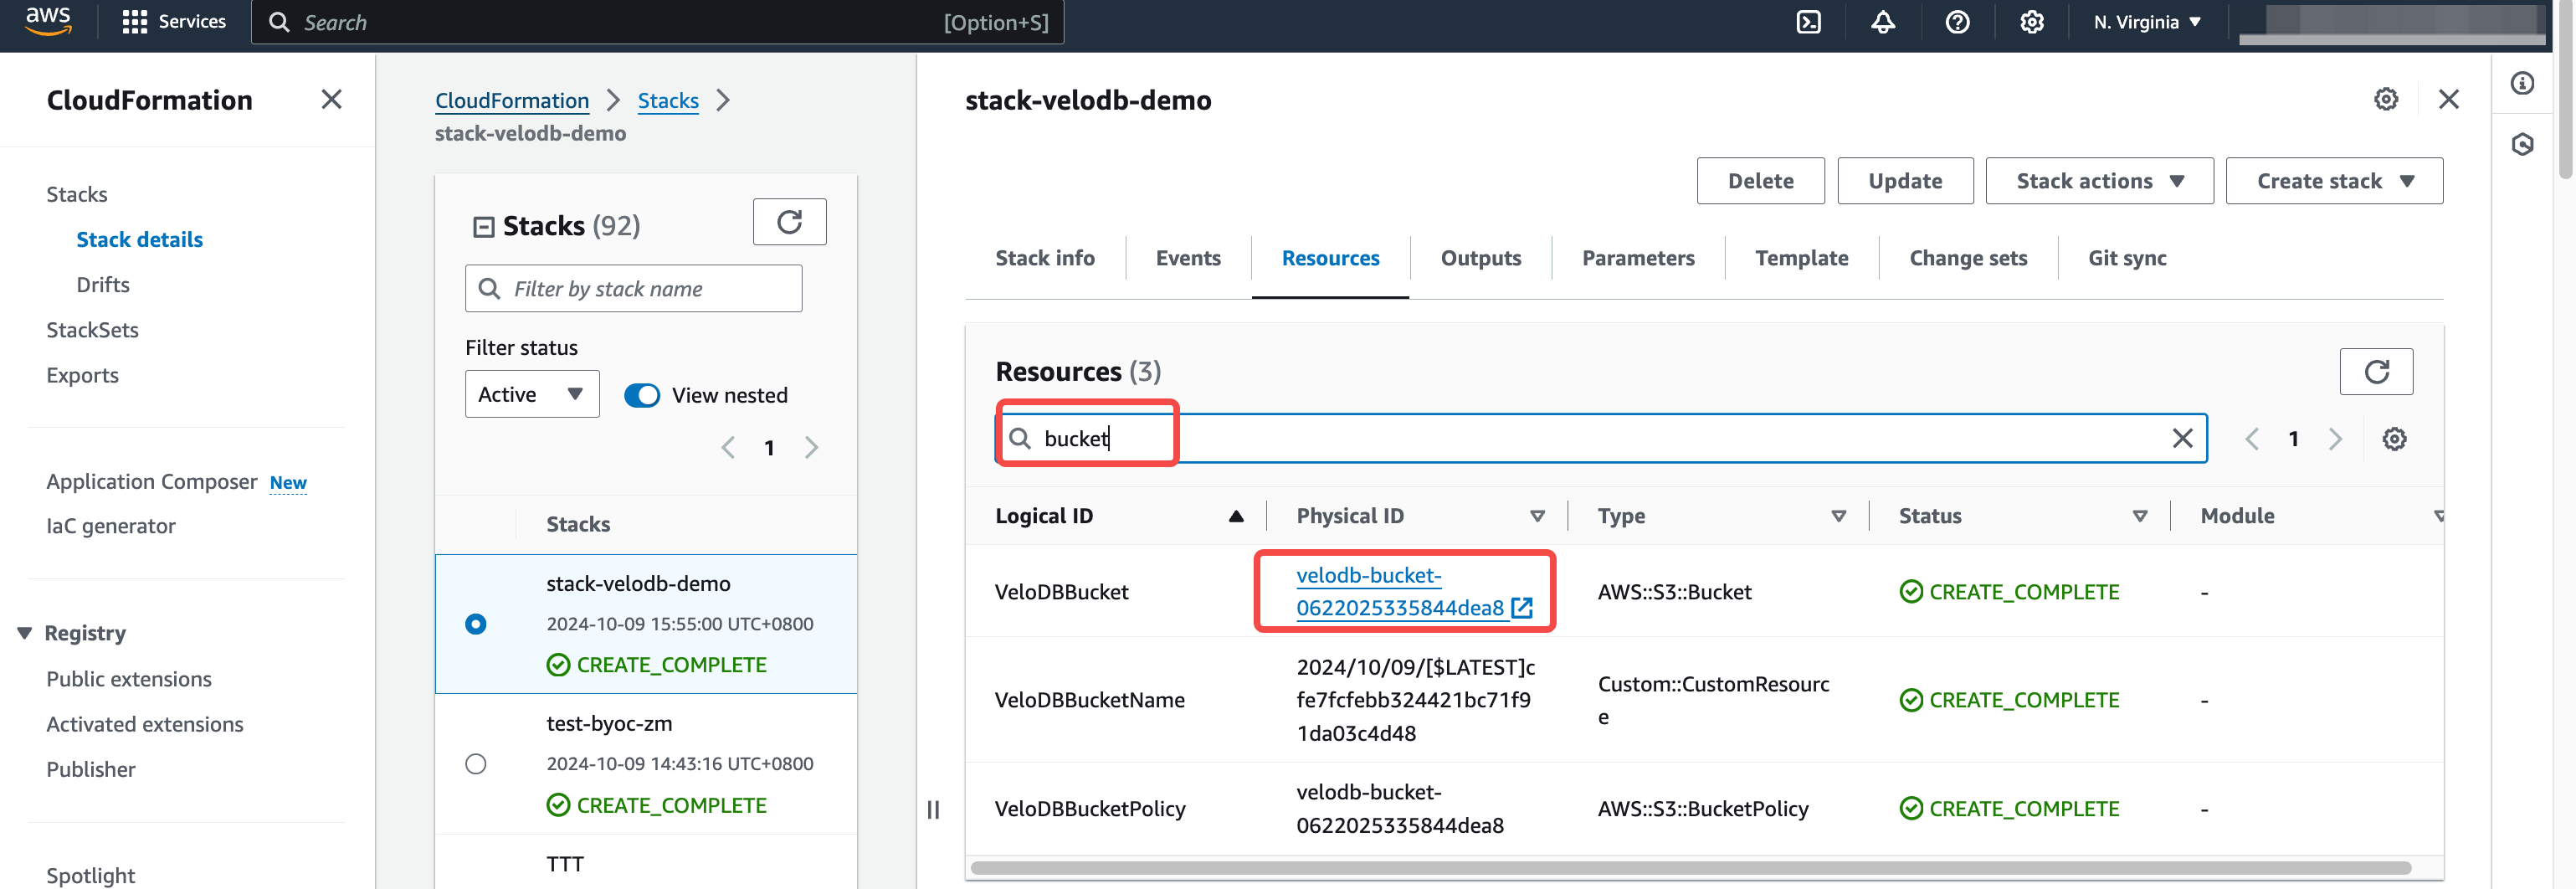The height and width of the screenshot is (889, 2576).
Task: Switch to the Events tab
Action: 1188,258
